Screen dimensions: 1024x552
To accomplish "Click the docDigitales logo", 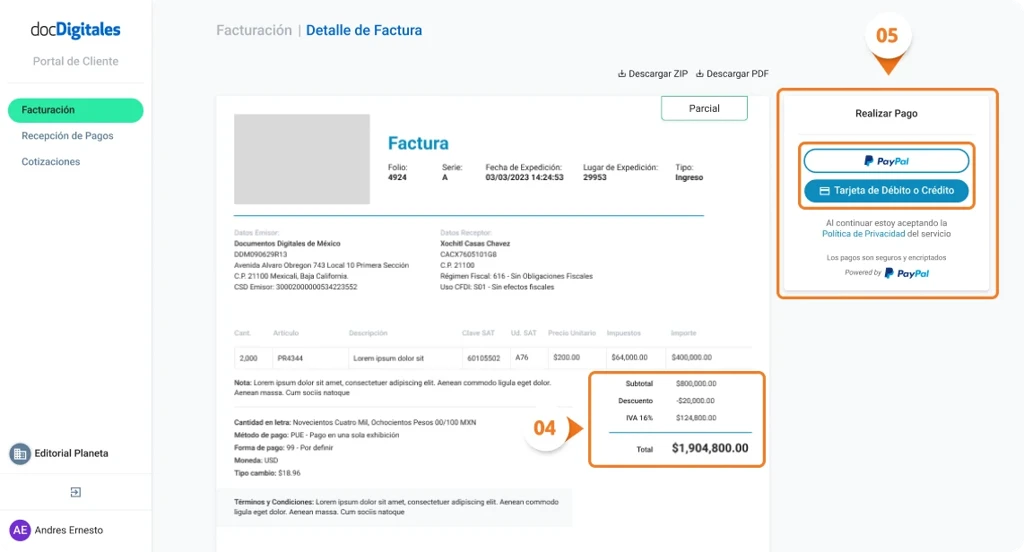I will [x=75, y=29].
